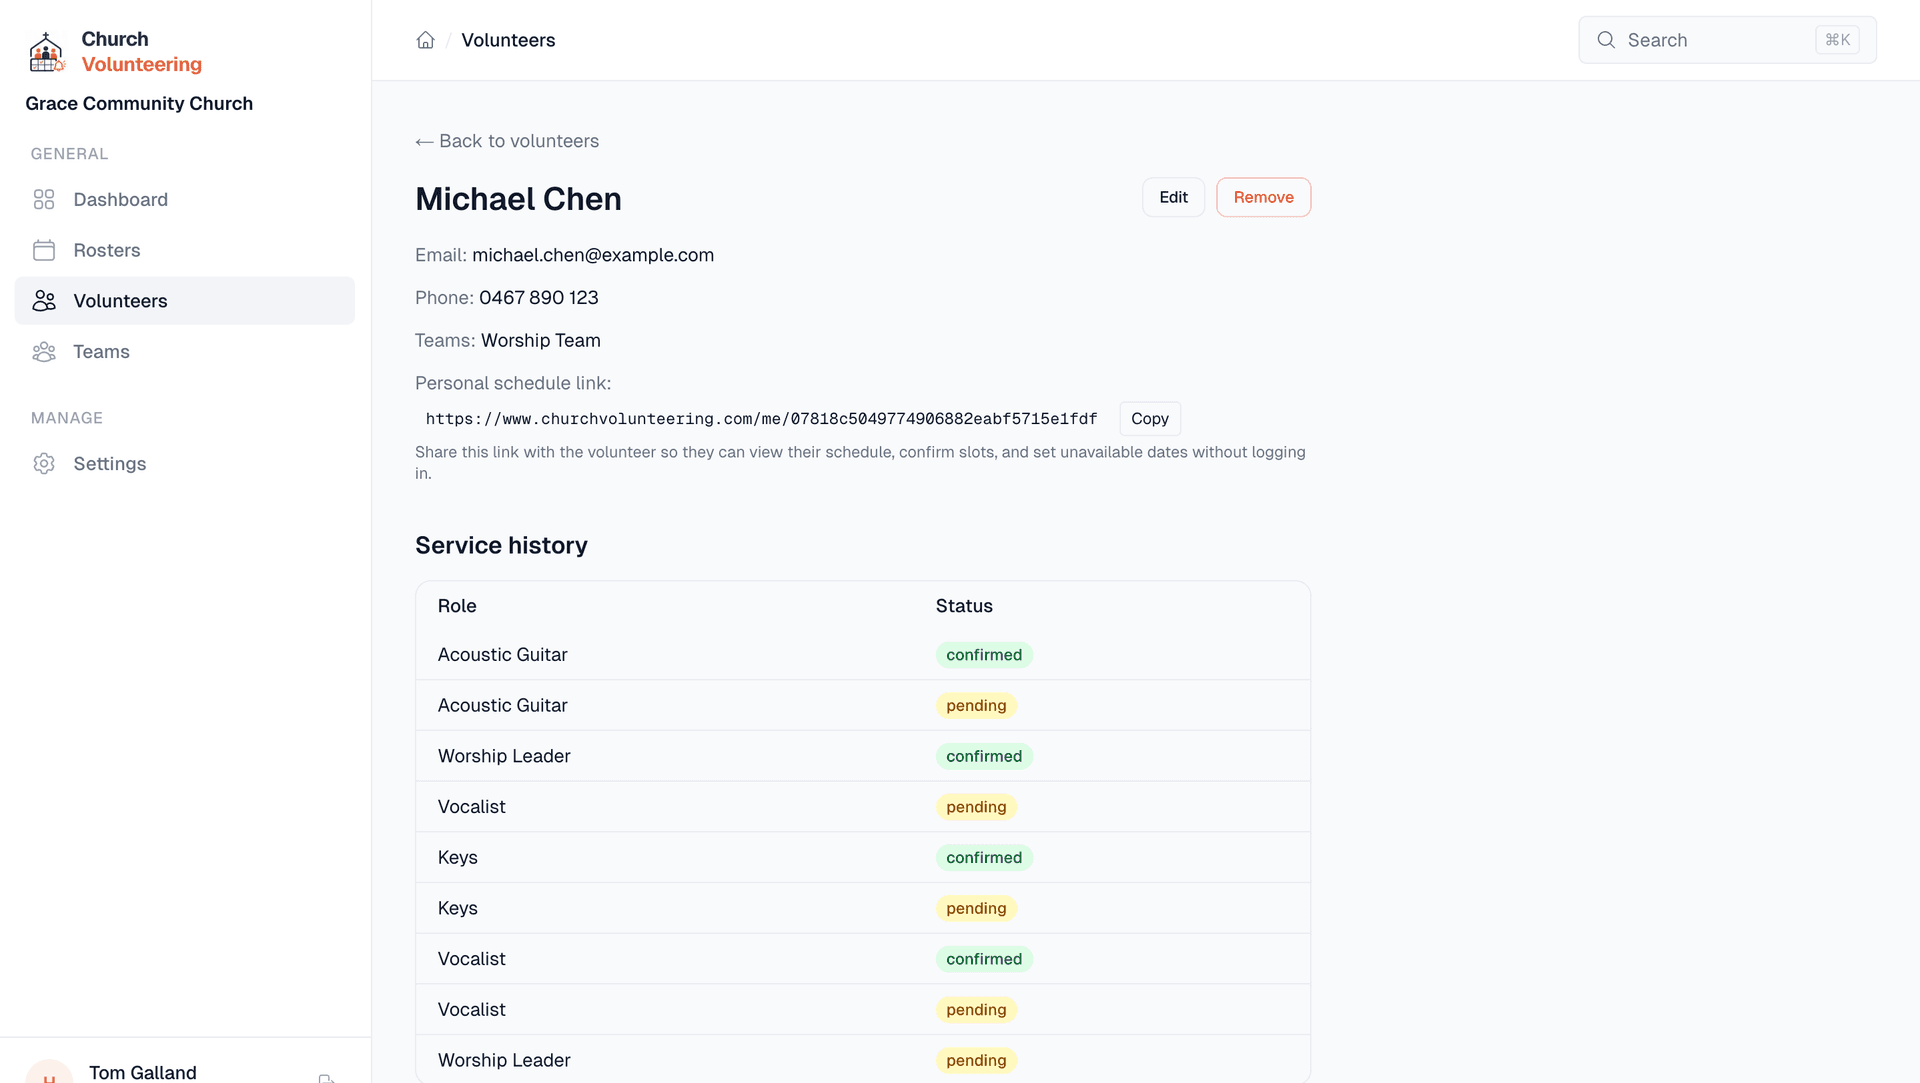
Task: Edit Michael Chen's details
Action: pyautogui.click(x=1174, y=197)
